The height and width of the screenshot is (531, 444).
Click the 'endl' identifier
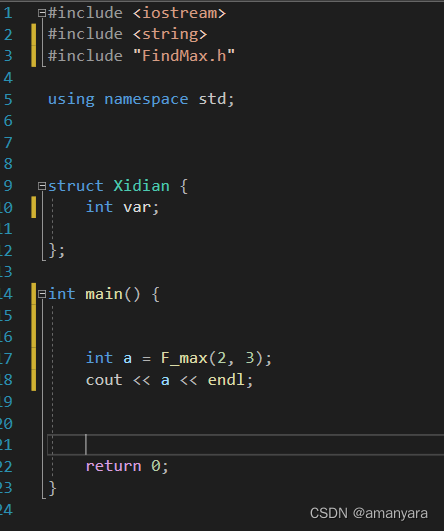(x=226, y=380)
